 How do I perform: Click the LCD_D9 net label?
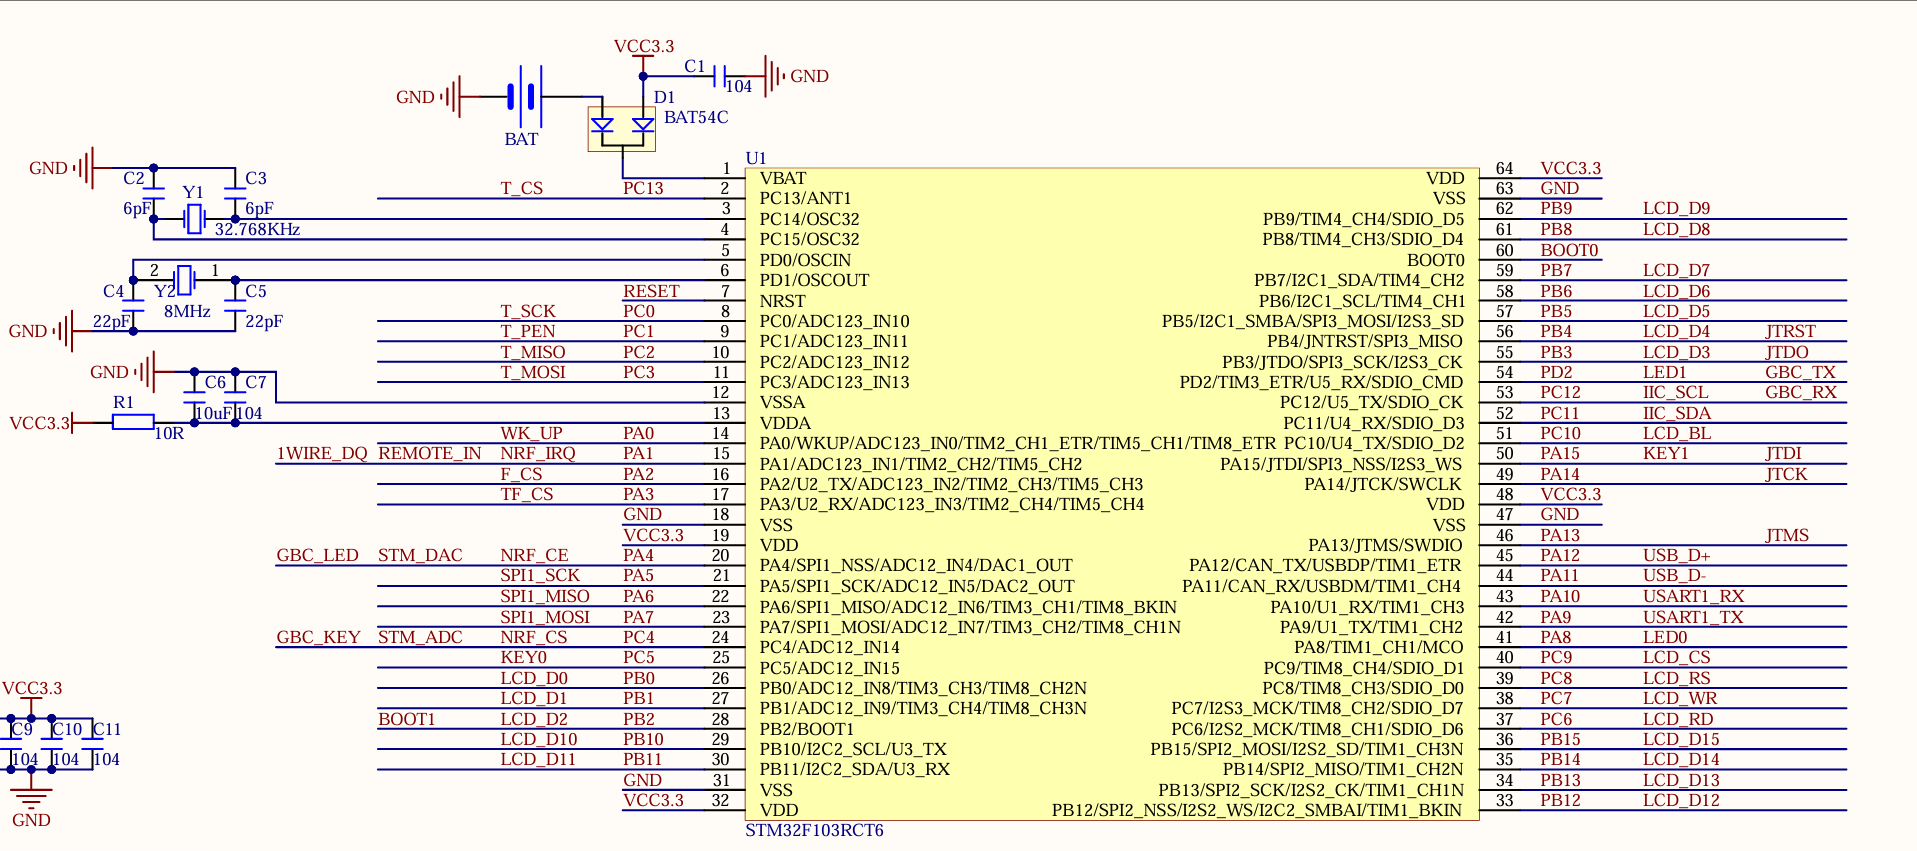tap(1677, 208)
